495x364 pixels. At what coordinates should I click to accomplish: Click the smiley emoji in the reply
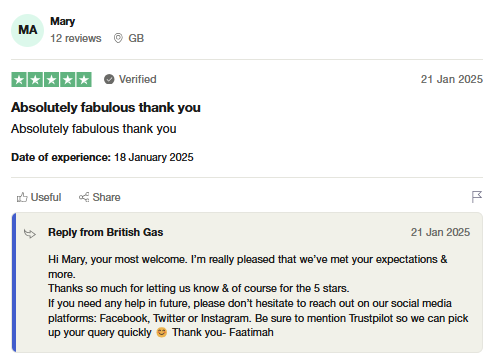162,332
